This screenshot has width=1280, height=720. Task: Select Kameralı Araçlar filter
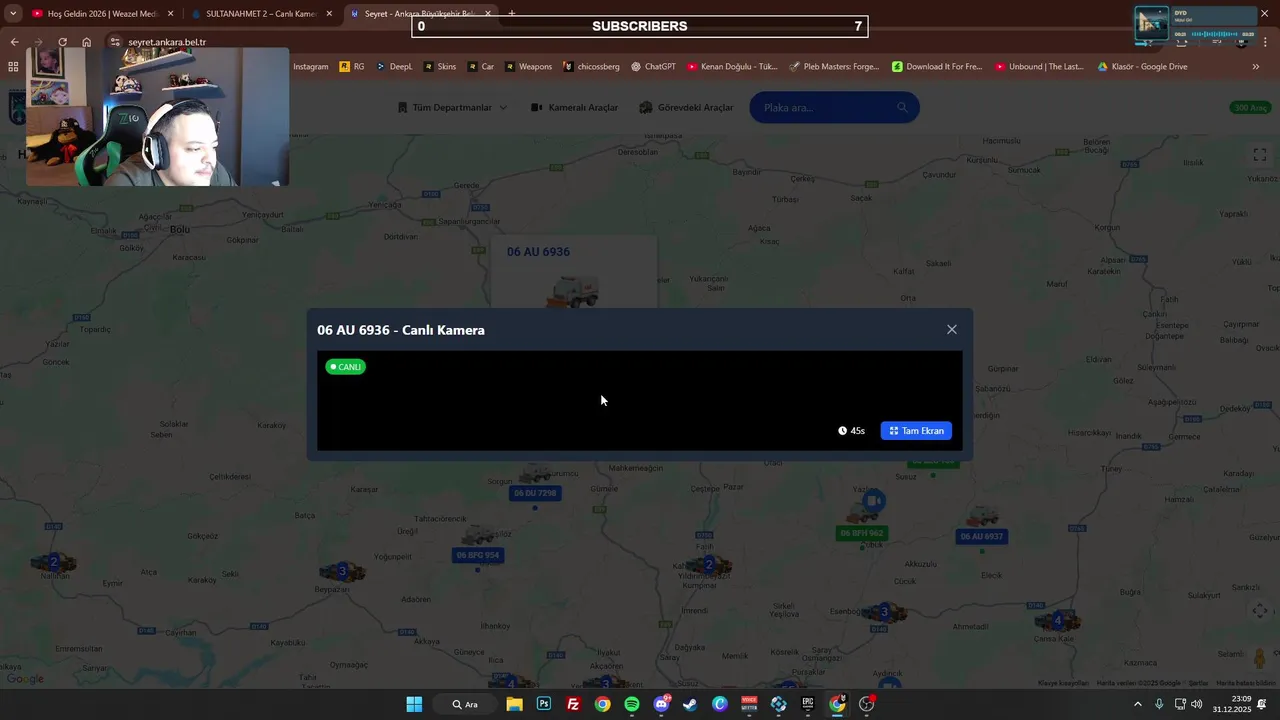574,108
